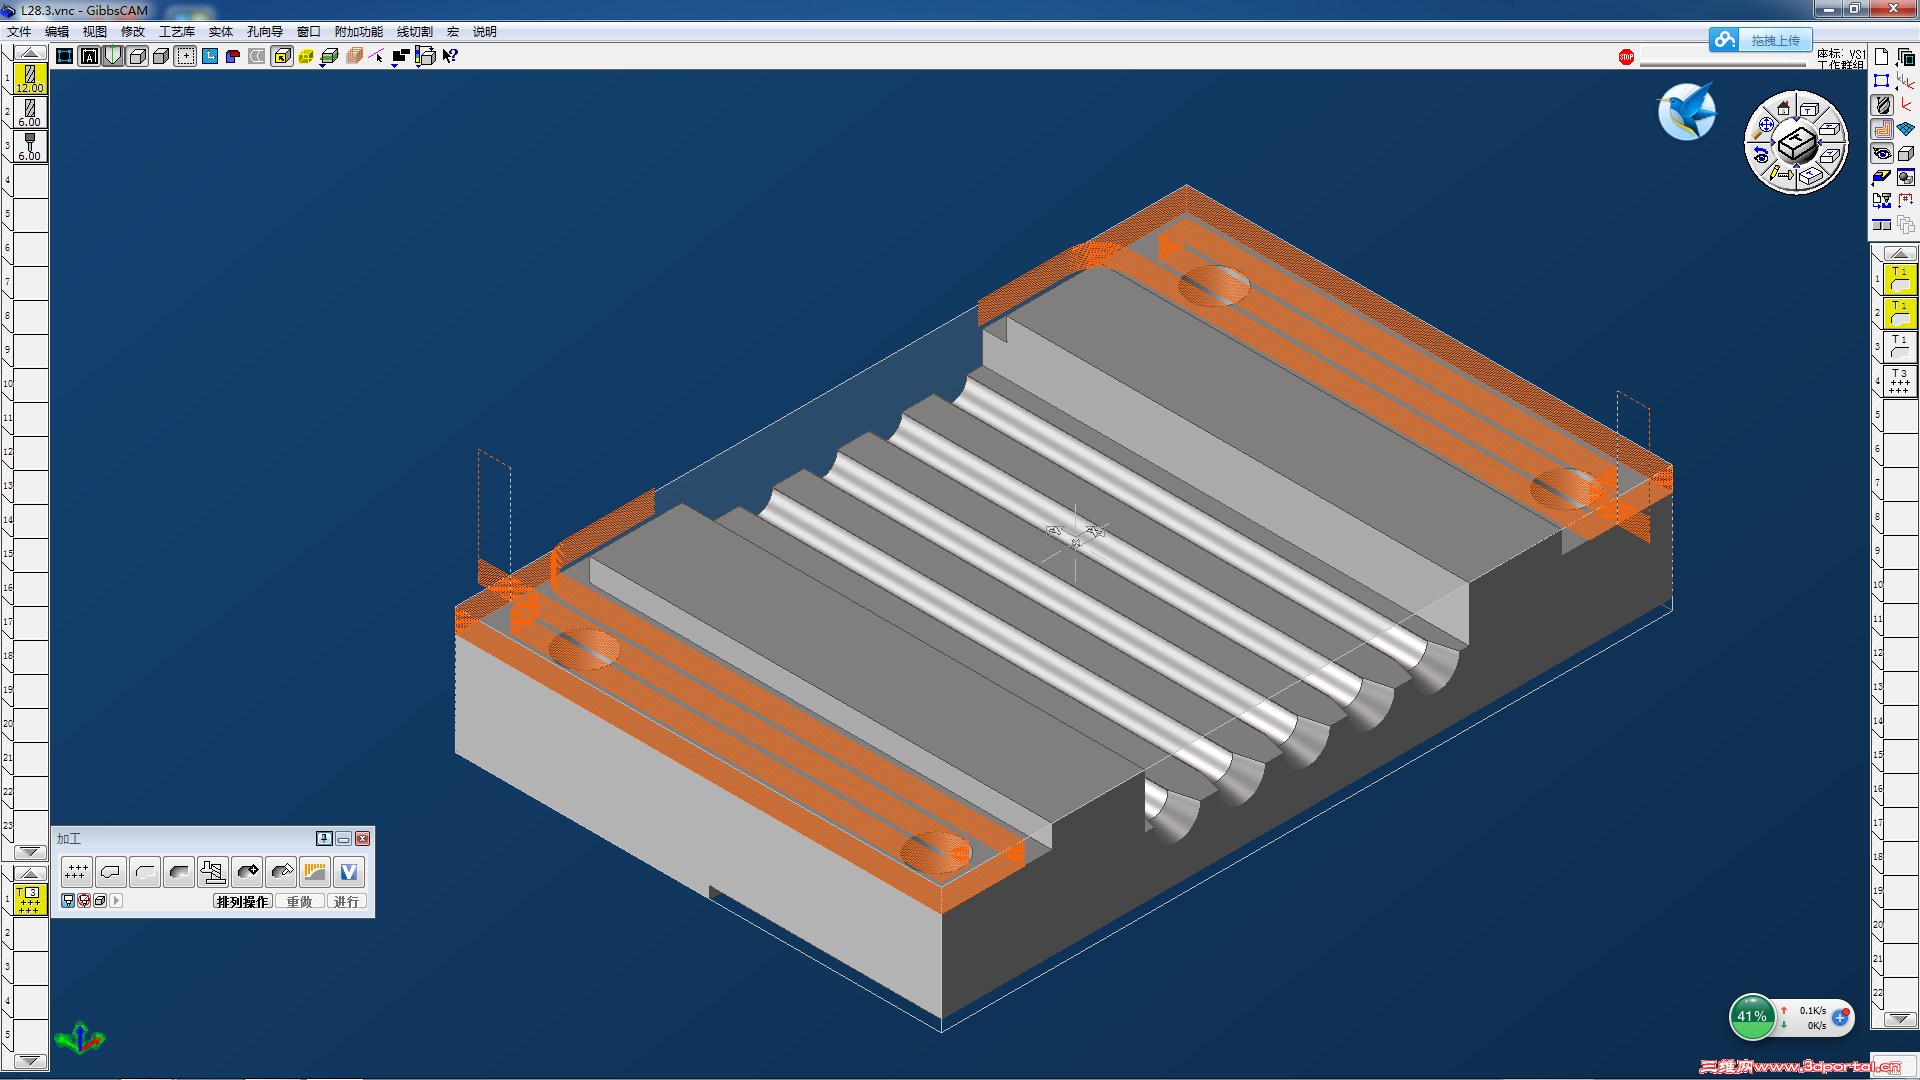Image resolution: width=1920 pixels, height=1080 pixels.
Task: Click the red STOP sign icon
Action: pyautogui.click(x=1626, y=57)
